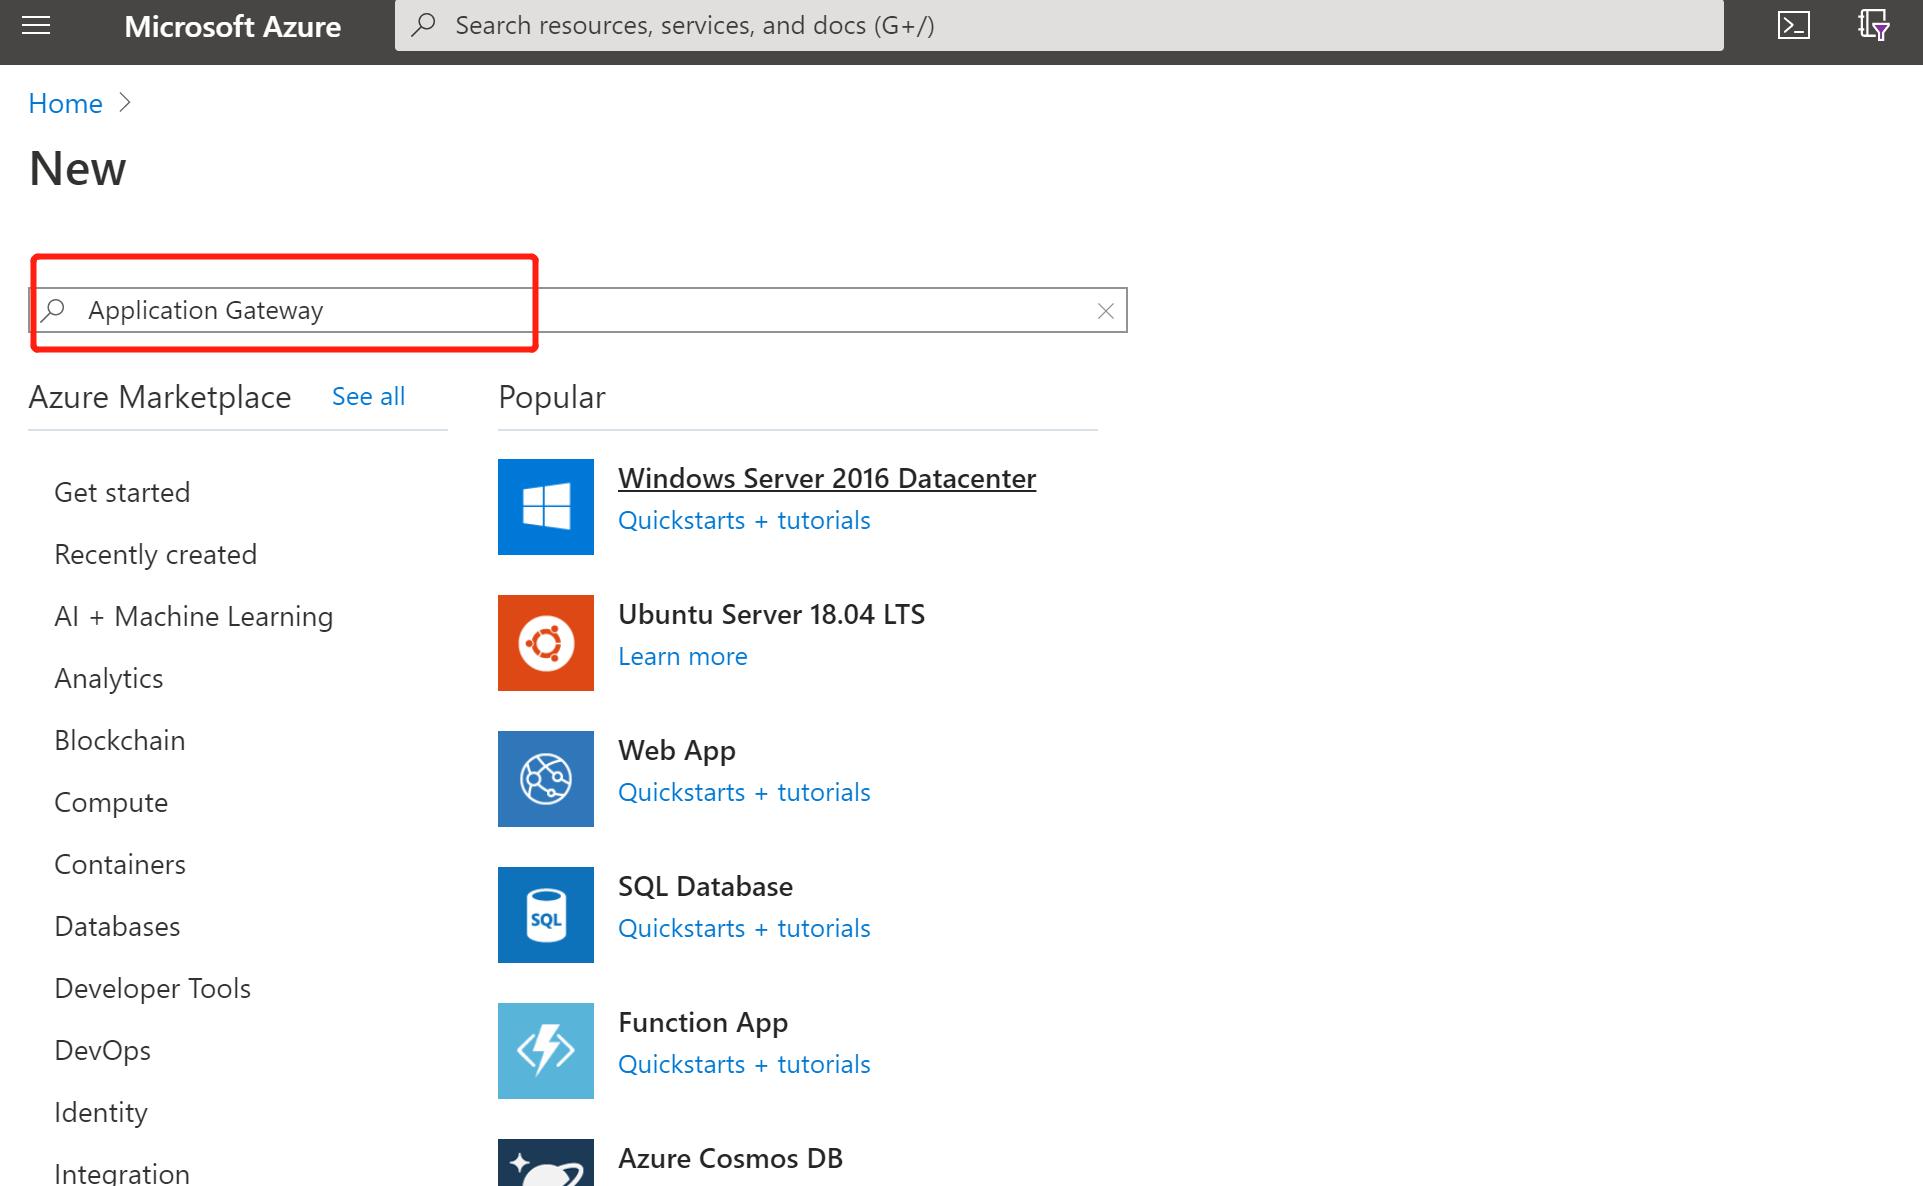Viewport: 1923px width, 1186px height.
Task: Select the Databases marketplace category
Action: pyautogui.click(x=117, y=925)
